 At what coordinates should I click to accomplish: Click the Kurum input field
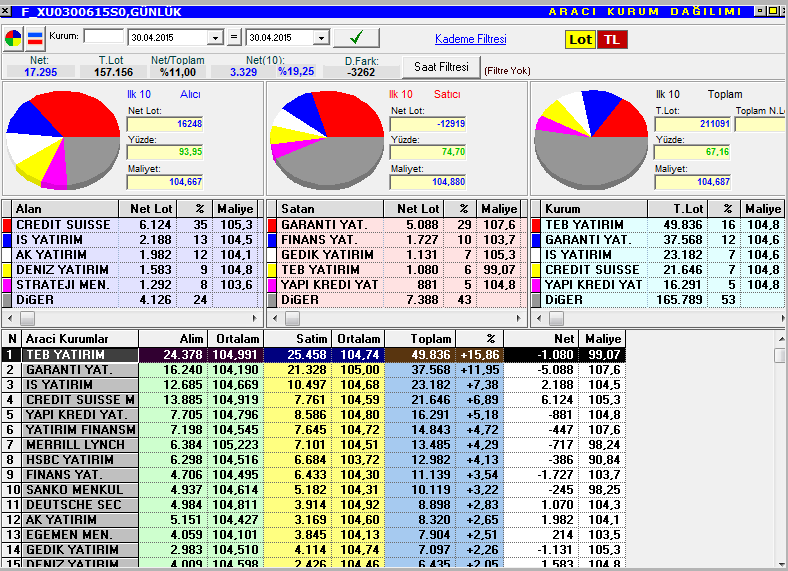coord(104,36)
